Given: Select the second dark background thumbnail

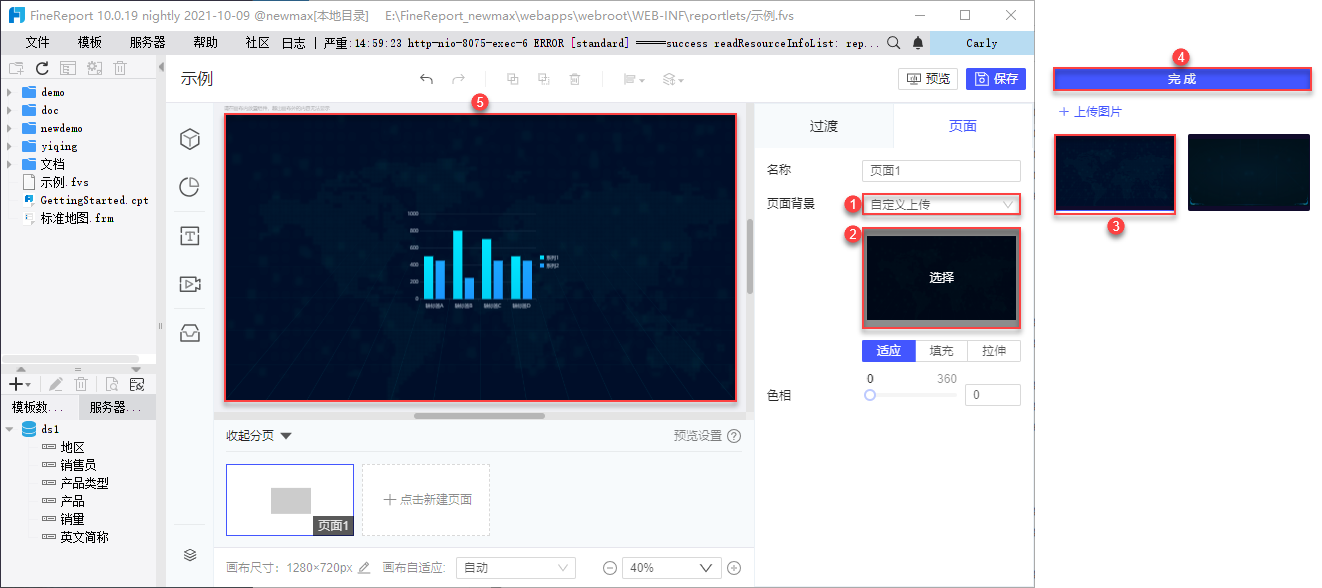Looking at the screenshot, I should point(1249,172).
